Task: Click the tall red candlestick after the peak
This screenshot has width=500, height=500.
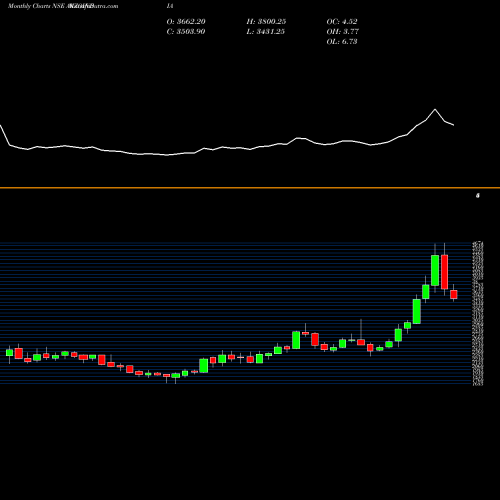Action: (444, 272)
